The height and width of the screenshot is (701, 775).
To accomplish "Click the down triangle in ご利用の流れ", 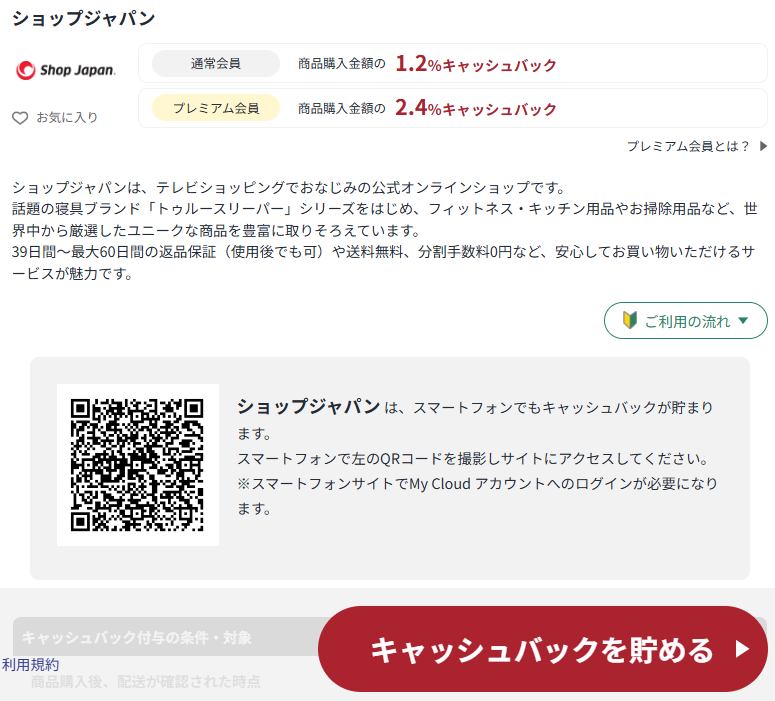I will tap(743, 321).
